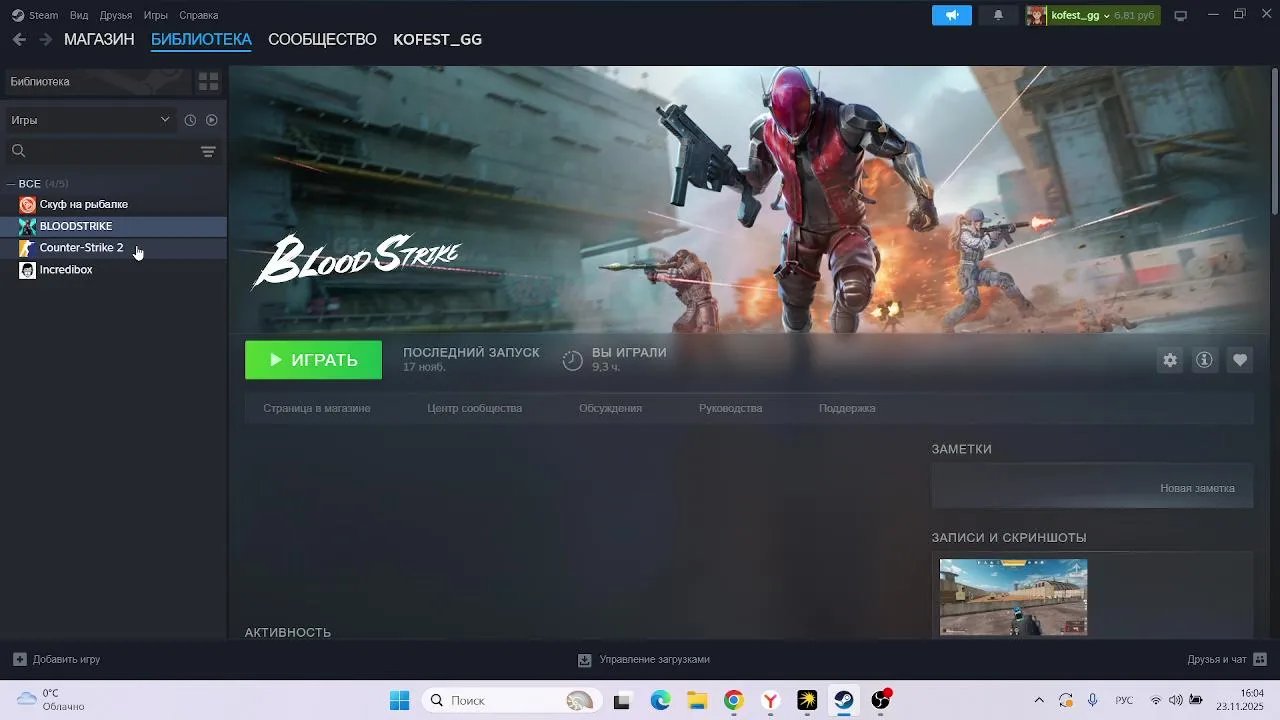Open the announcements megaphone button
The width and height of the screenshot is (1280, 720).
pyautogui.click(x=952, y=15)
